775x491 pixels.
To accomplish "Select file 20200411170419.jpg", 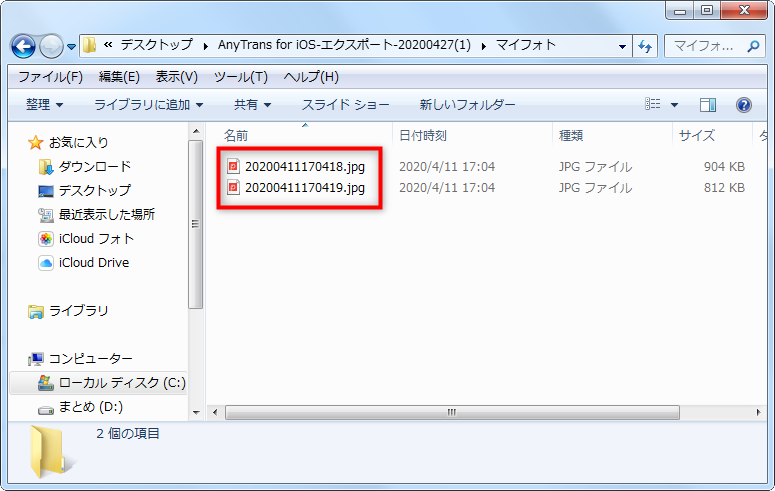I will tap(304, 188).
